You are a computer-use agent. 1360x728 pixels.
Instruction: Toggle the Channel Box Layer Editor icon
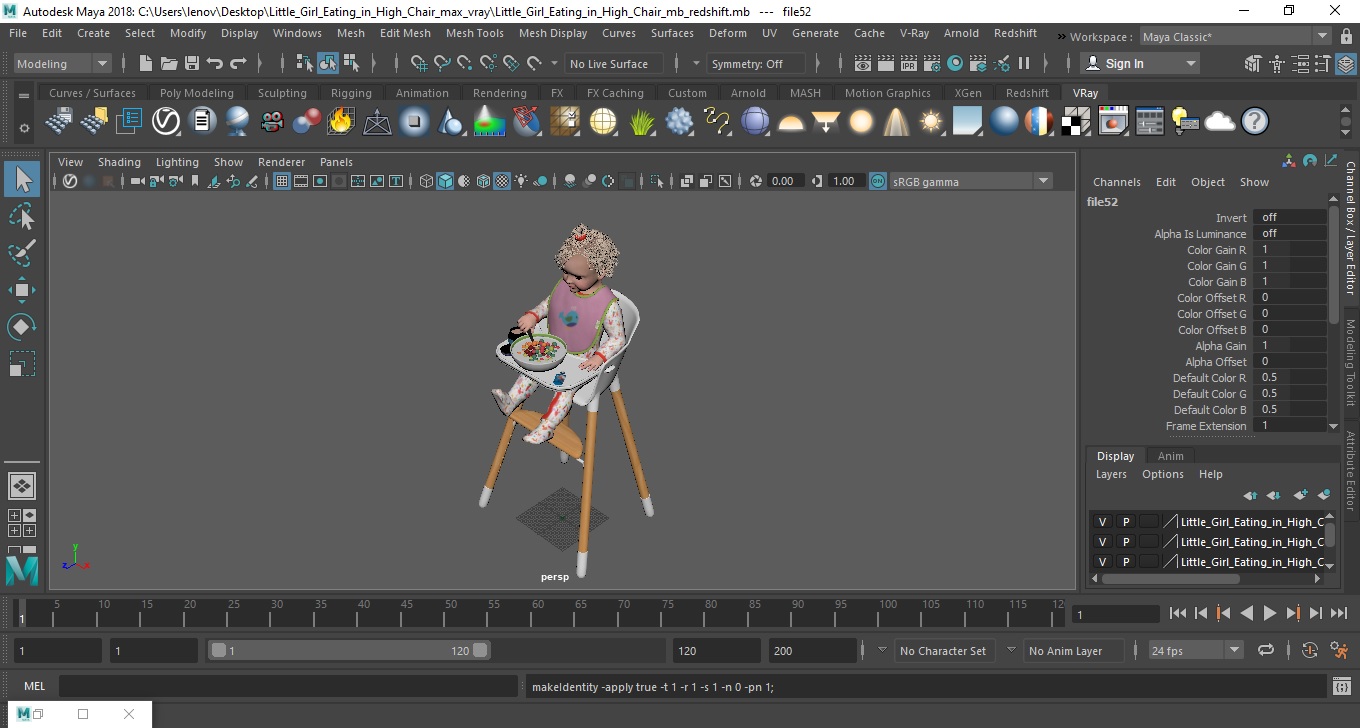coord(1347,64)
